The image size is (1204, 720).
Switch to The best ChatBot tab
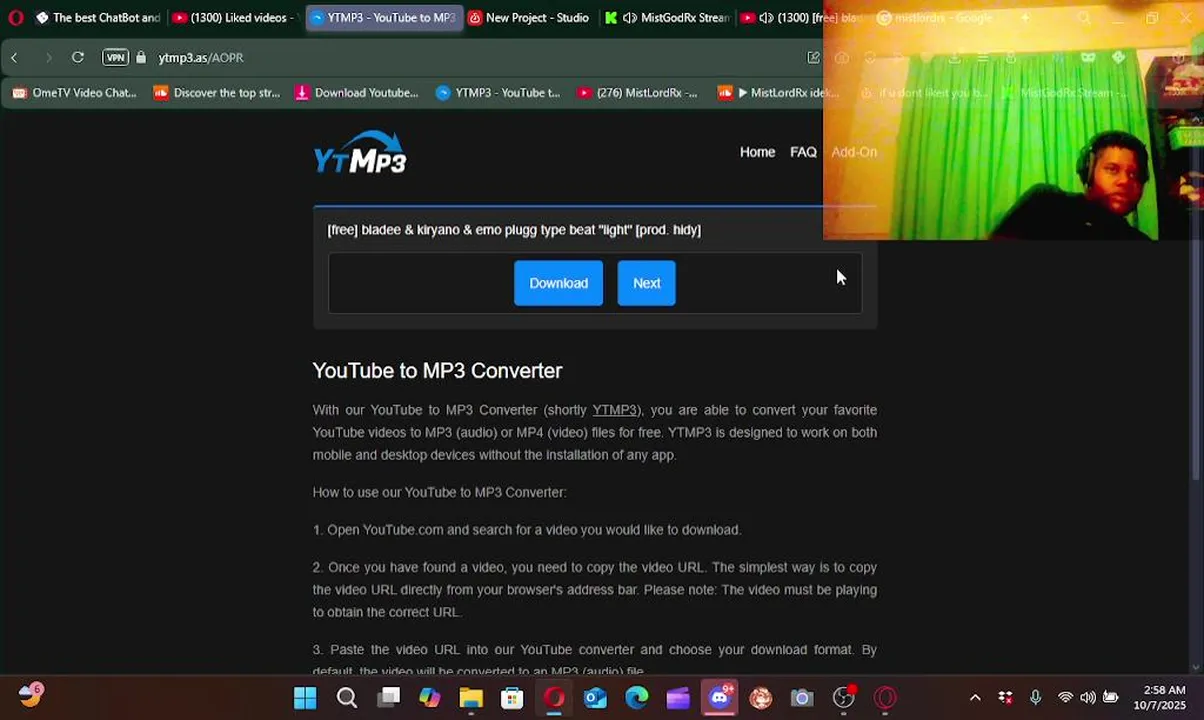(97, 17)
